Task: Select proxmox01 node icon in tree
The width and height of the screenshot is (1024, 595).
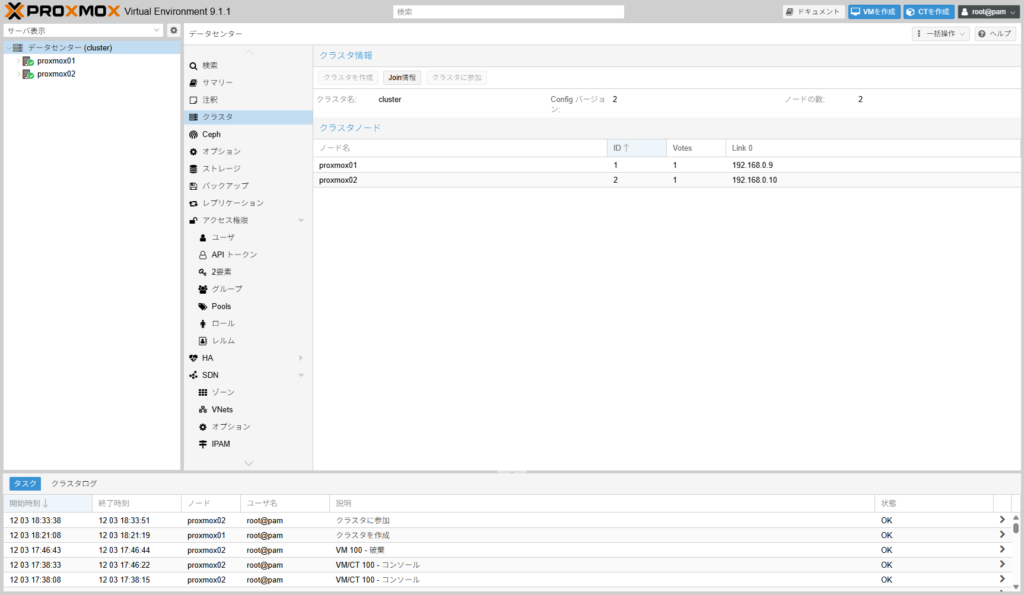Action: coord(28,61)
